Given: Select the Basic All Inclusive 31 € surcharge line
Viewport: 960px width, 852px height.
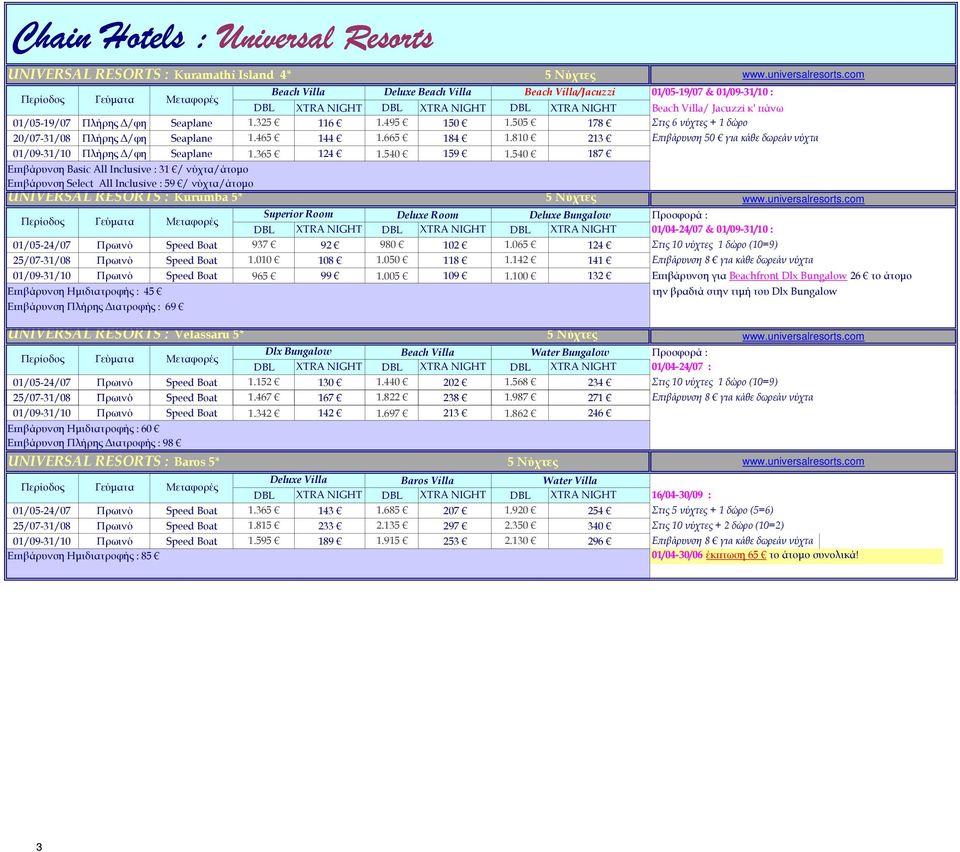Looking at the screenshot, I should point(128,169).
